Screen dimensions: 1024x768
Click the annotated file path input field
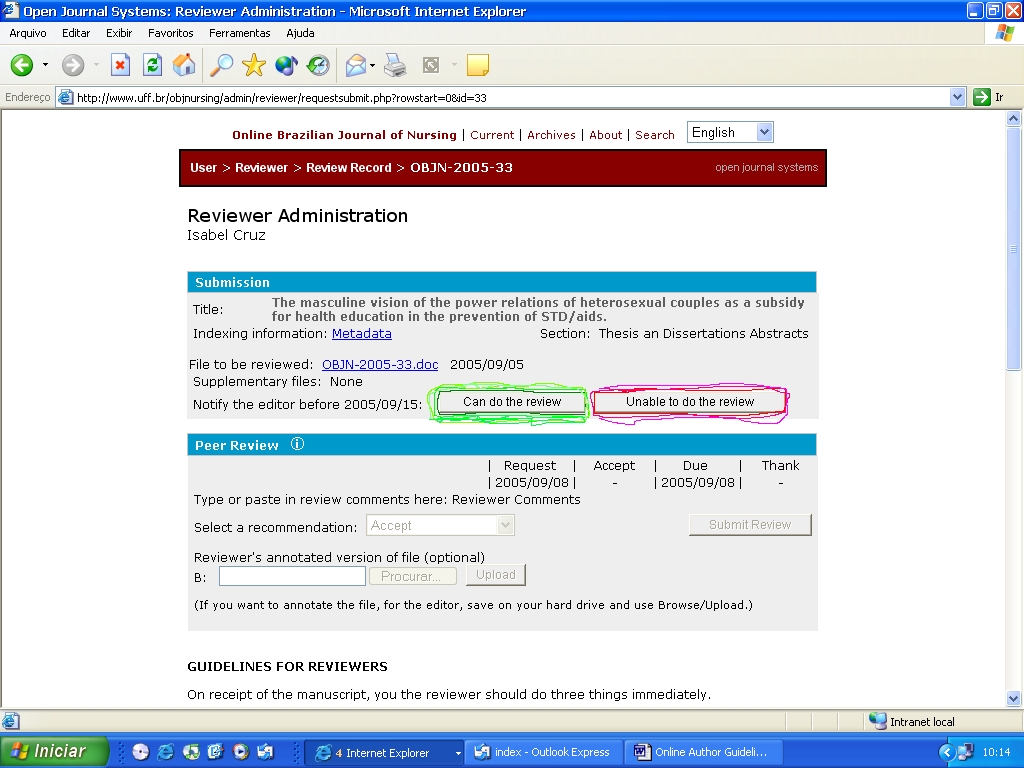tap(292, 576)
